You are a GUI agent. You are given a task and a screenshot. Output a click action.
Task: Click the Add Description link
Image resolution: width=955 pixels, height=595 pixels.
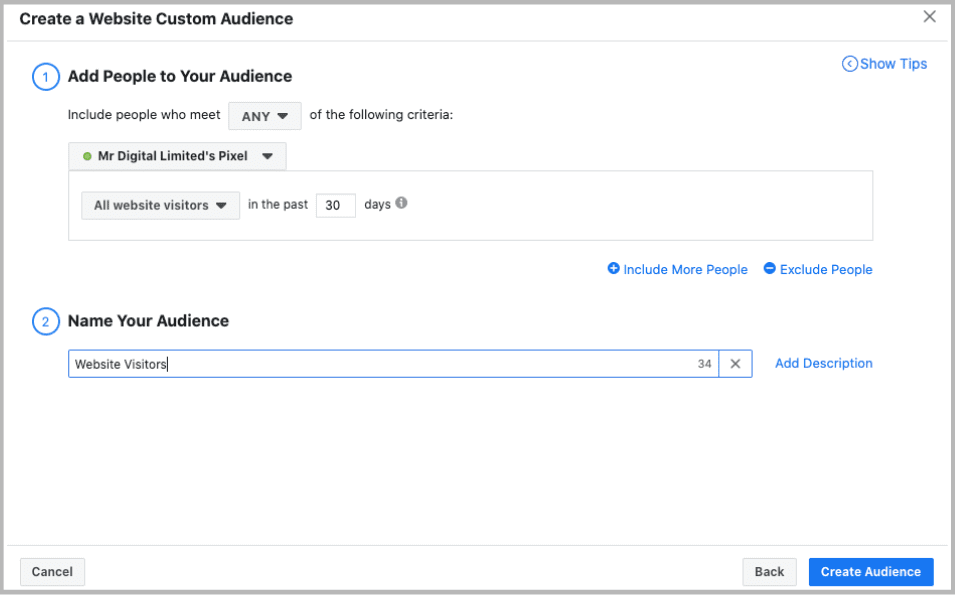point(823,364)
